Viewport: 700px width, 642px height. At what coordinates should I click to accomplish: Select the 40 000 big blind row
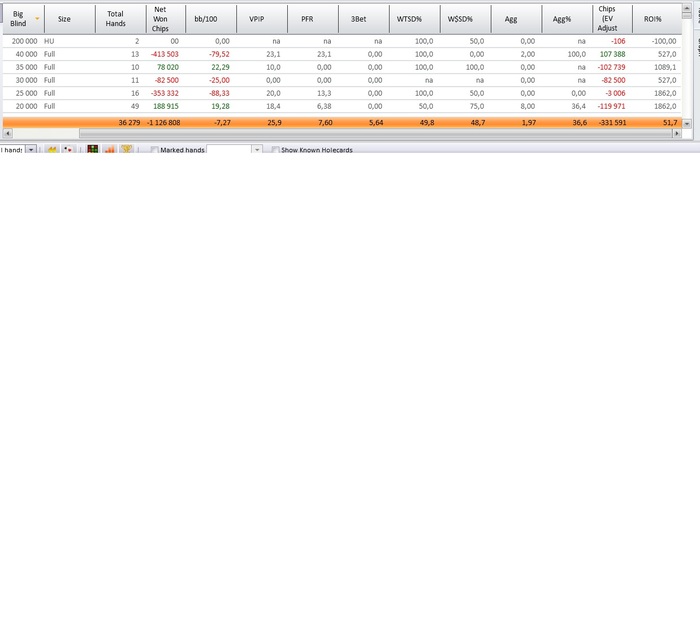tap(342, 54)
